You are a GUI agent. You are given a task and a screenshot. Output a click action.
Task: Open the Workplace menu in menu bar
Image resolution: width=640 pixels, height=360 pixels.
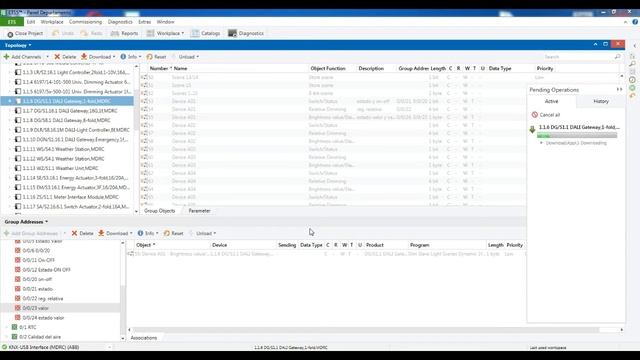tap(52, 22)
